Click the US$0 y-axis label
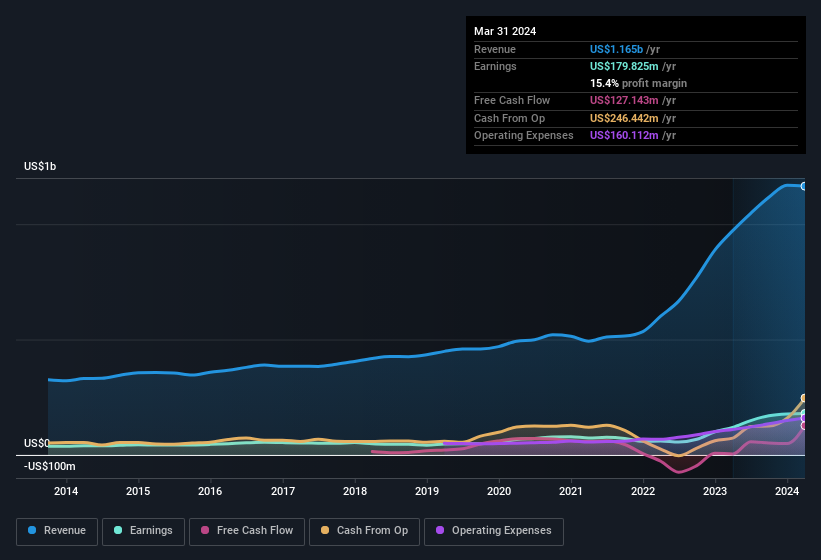821x560 pixels. 37,443
